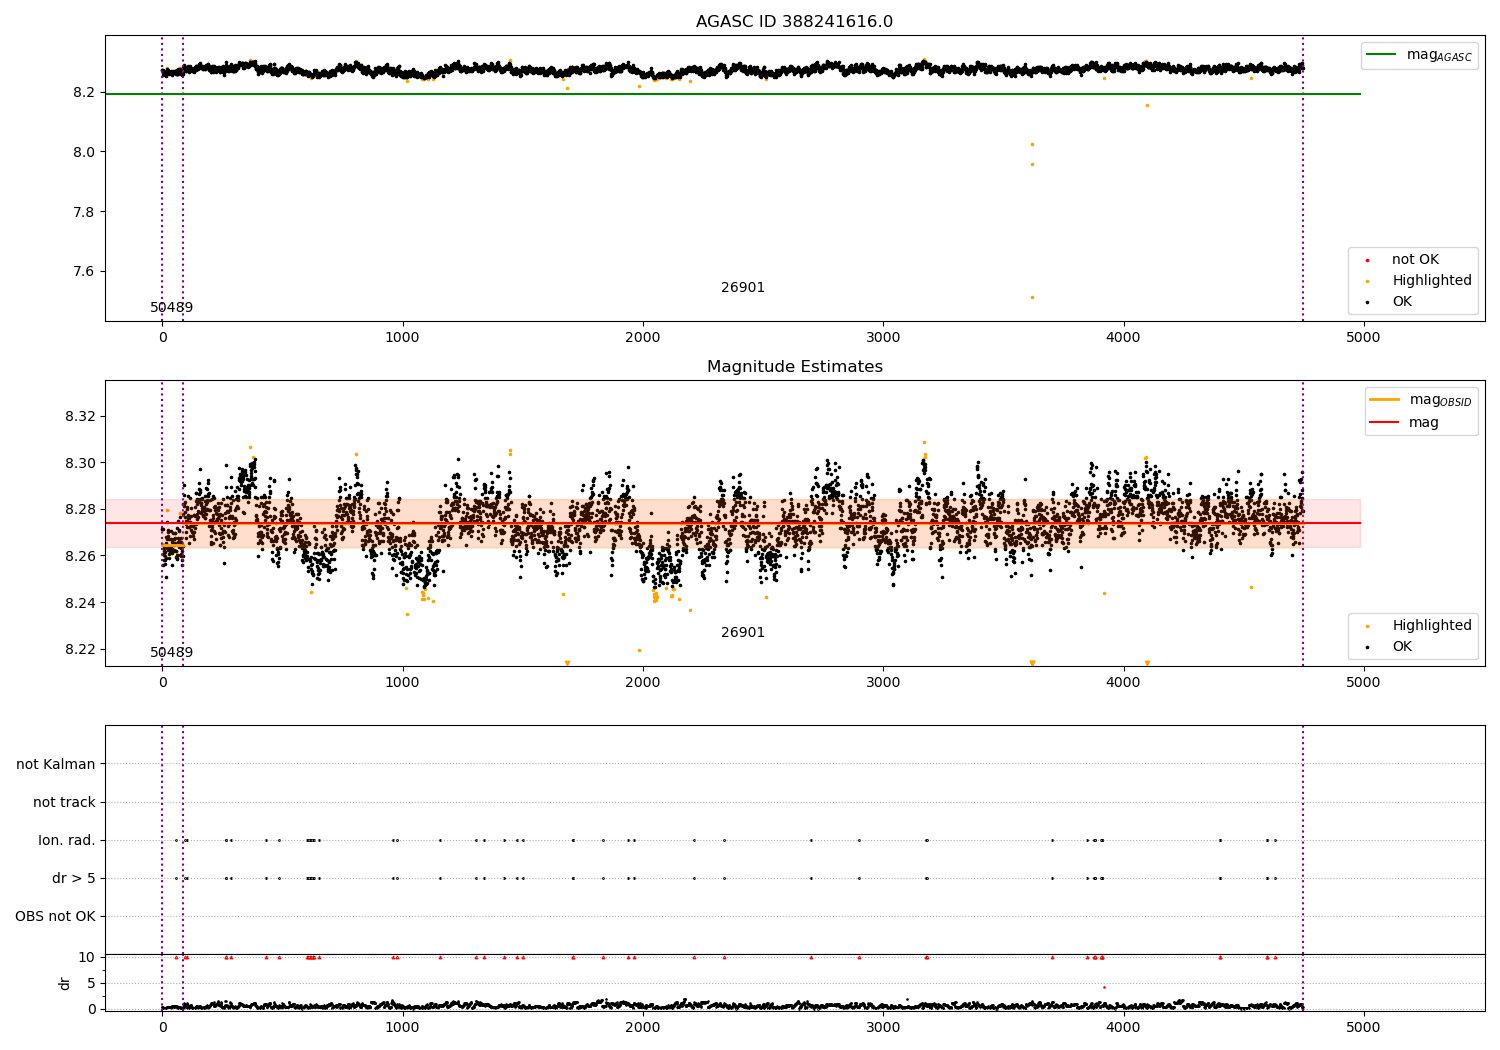Image resolution: width=1500 pixels, height=1050 pixels.
Task: Click the 'not track' y-axis label
Action: (64, 803)
